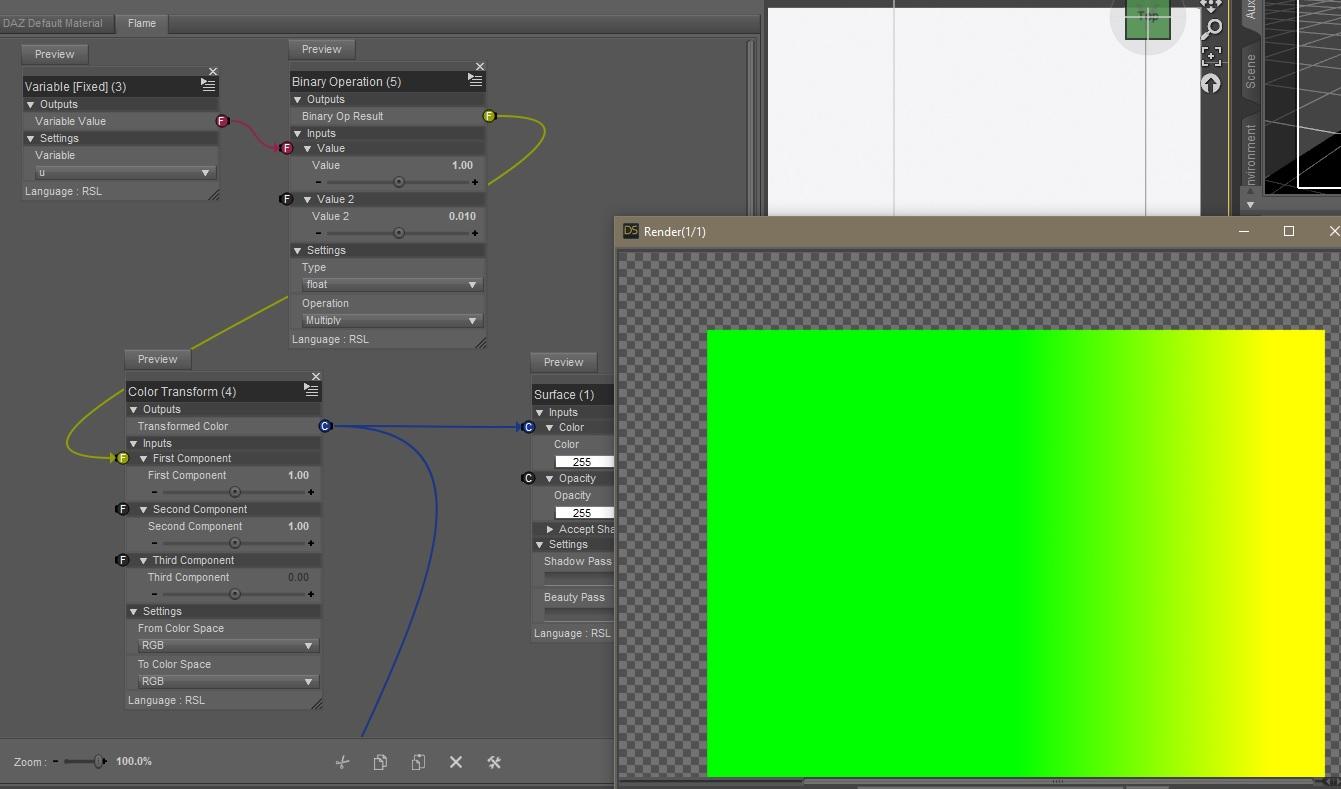The height and width of the screenshot is (789, 1341).
Task: Collapse Settings in Binary Operation brick
Action: coord(297,250)
